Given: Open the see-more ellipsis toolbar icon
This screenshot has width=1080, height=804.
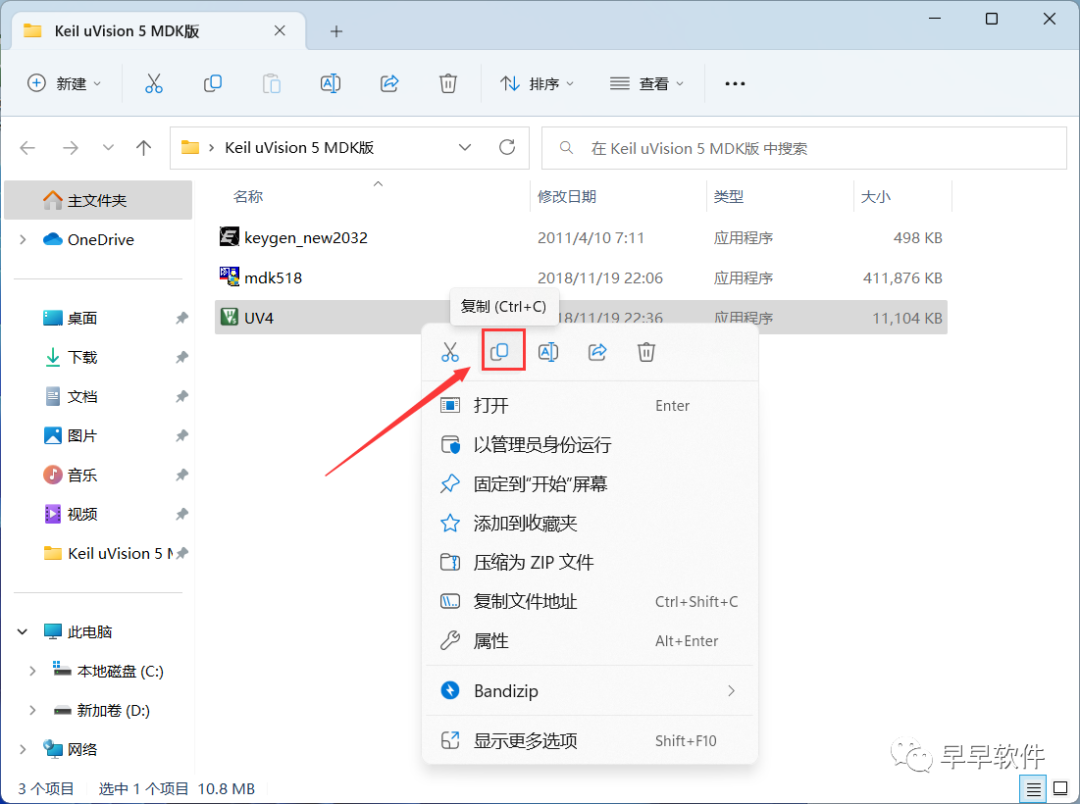Looking at the screenshot, I should click(735, 84).
